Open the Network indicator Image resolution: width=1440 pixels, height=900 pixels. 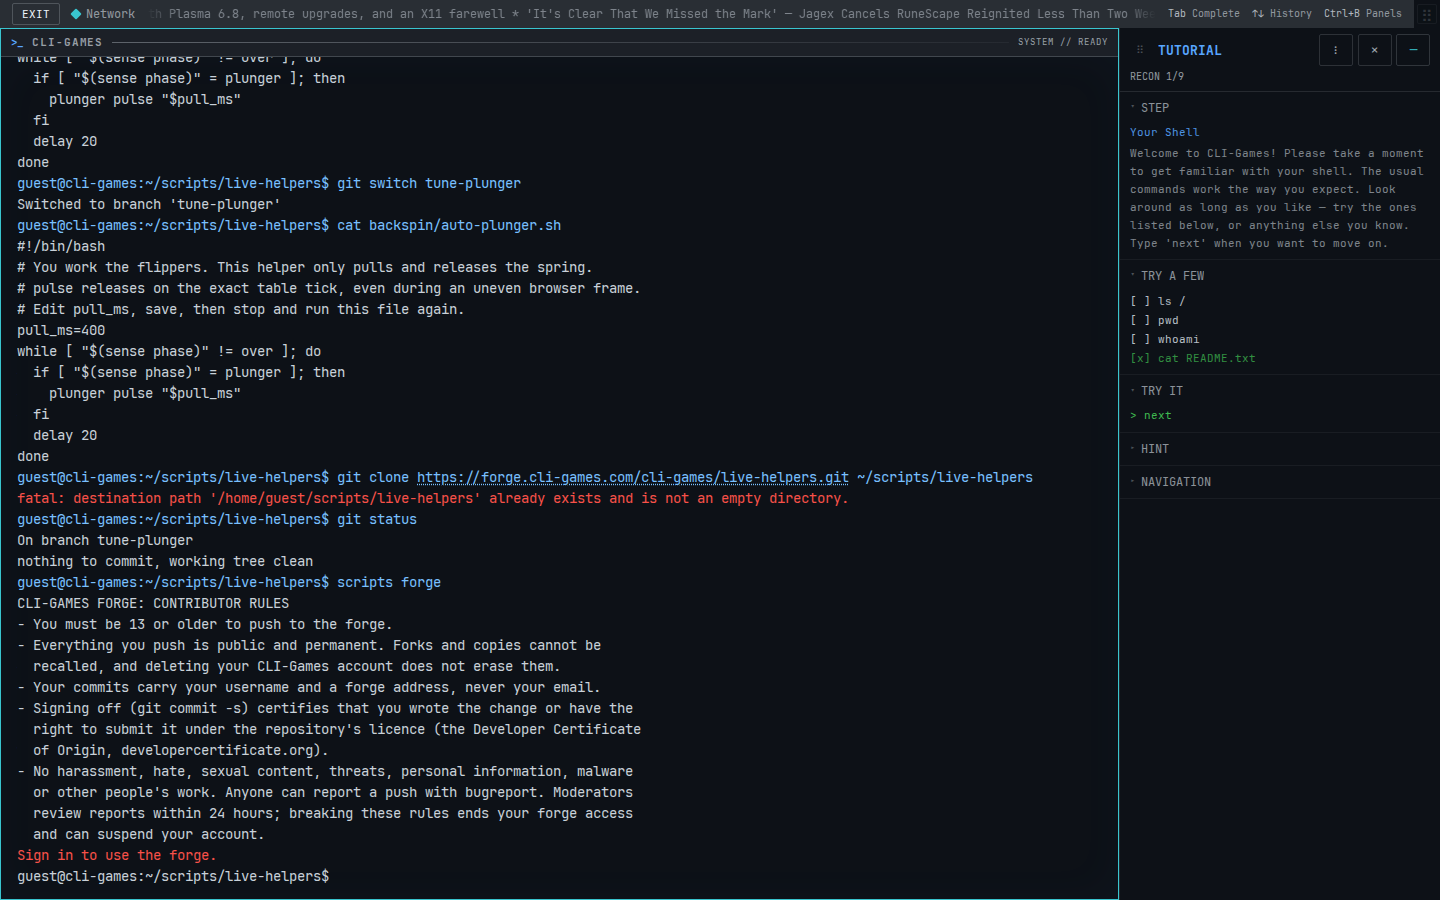[103, 14]
